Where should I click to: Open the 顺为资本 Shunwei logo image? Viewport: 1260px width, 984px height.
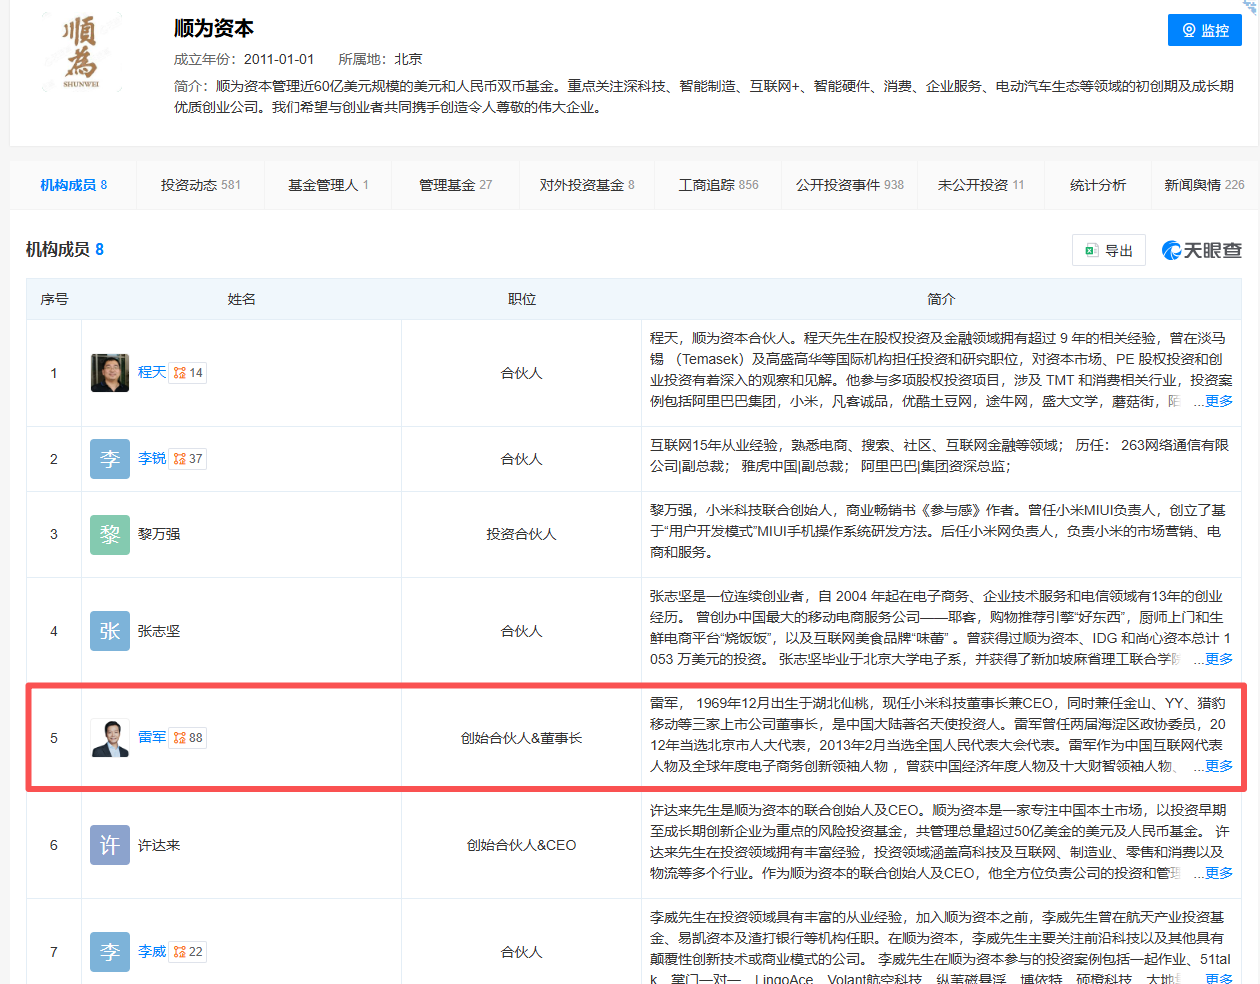tap(81, 53)
